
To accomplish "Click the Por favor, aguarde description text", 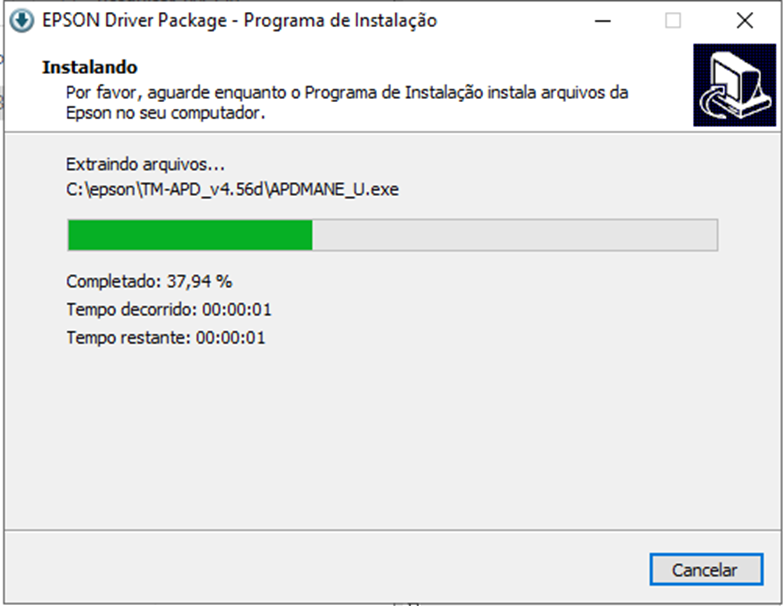I will coord(347,92).
